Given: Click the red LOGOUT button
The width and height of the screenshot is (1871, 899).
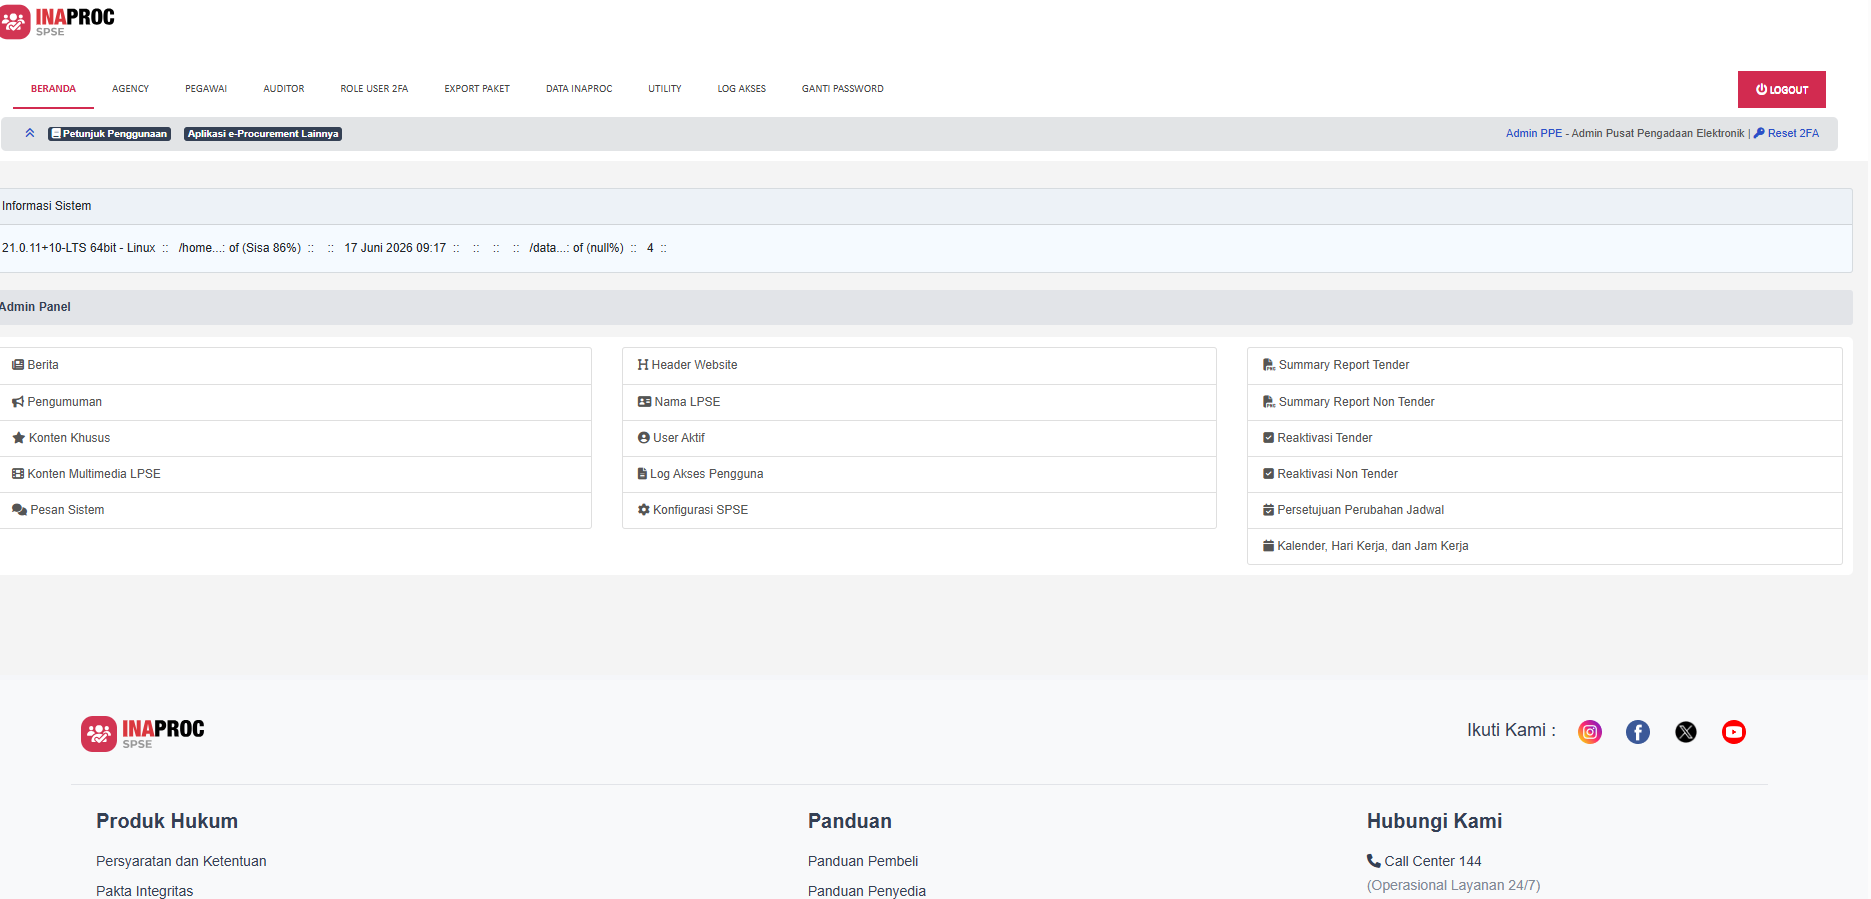Looking at the screenshot, I should click(x=1782, y=89).
